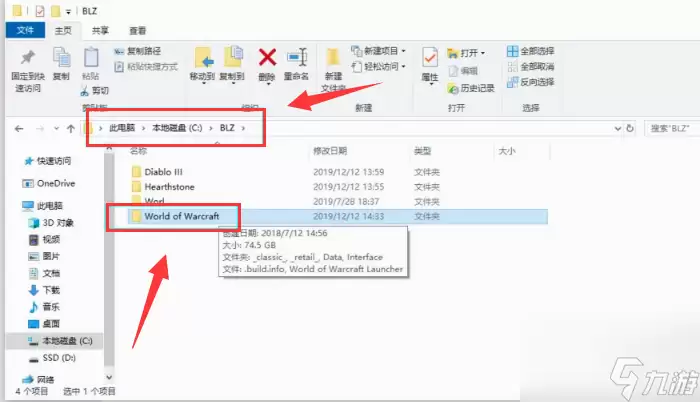Click the Rename (重命名) icon
Image resolution: width=700 pixels, height=402 pixels.
[x=296, y=57]
